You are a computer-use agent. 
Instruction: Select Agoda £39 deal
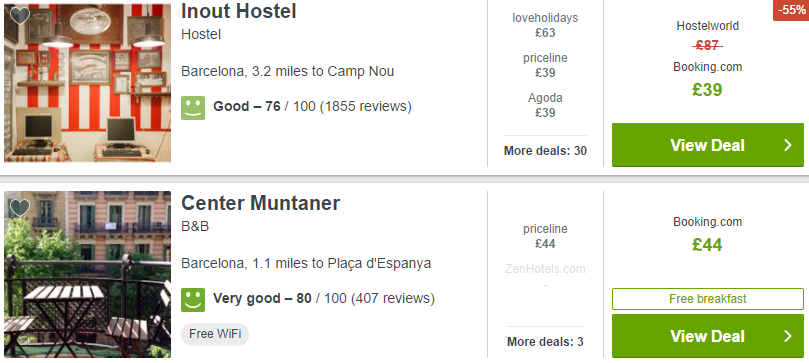pyautogui.click(x=545, y=105)
